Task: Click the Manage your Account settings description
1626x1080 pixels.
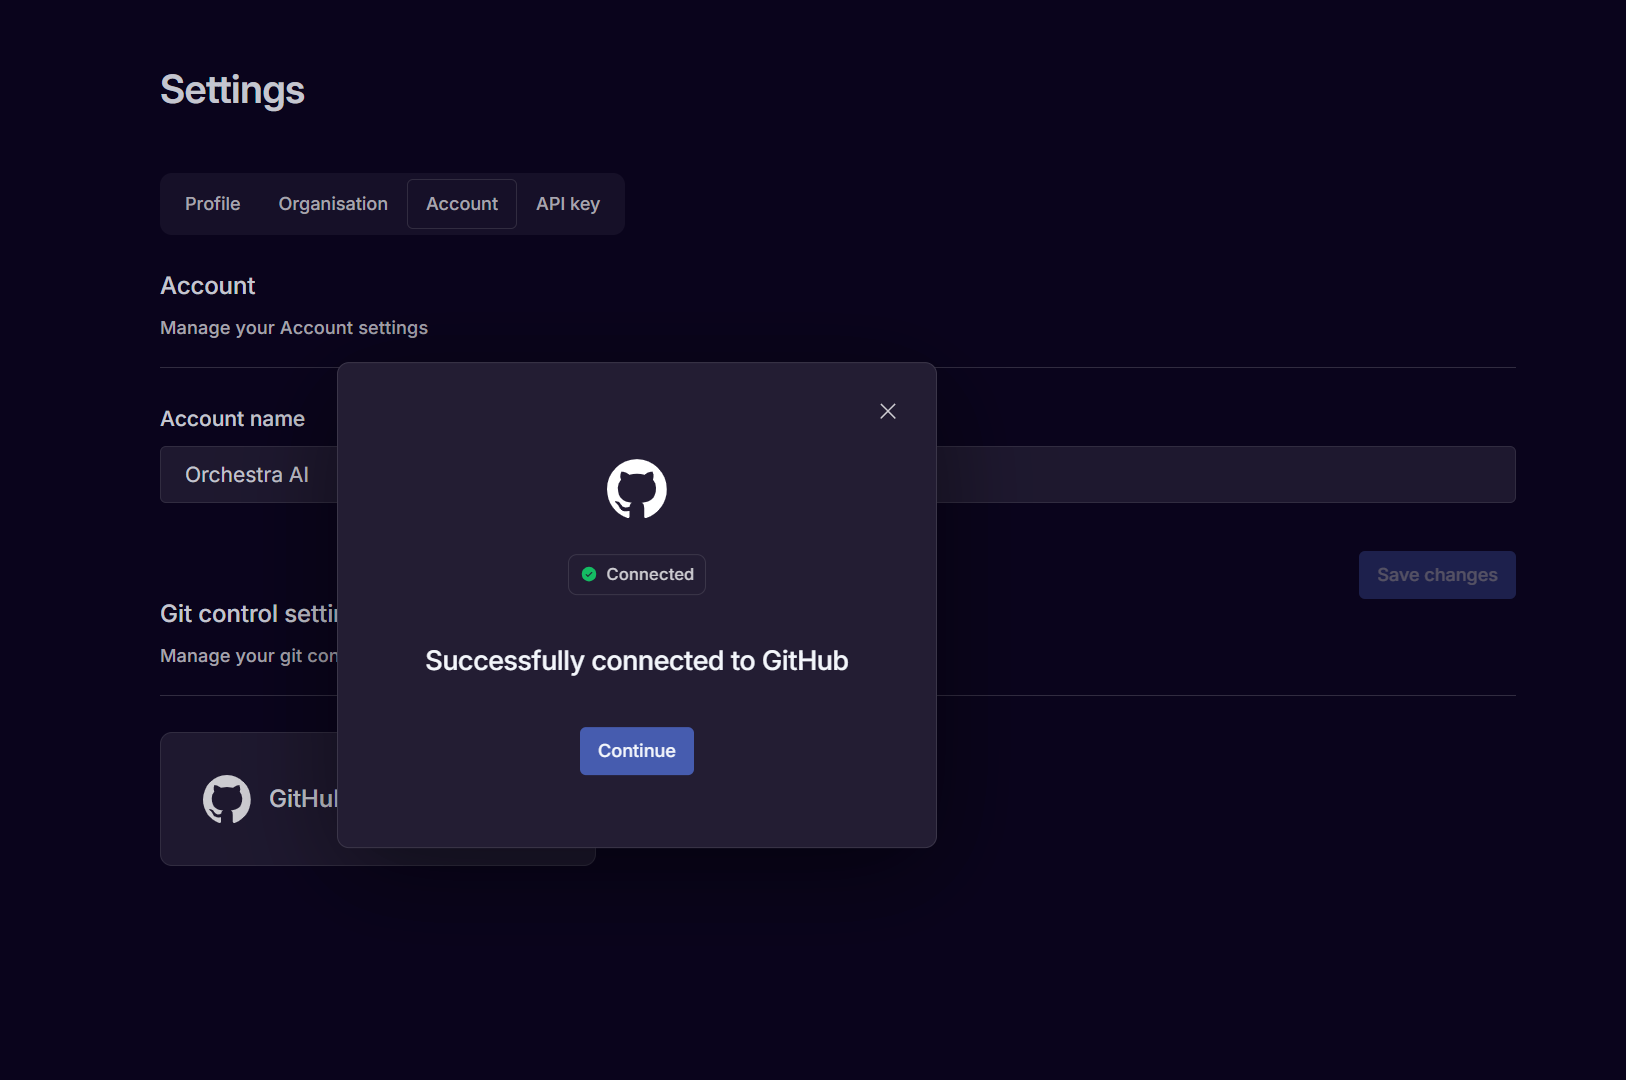Action: pos(293,327)
